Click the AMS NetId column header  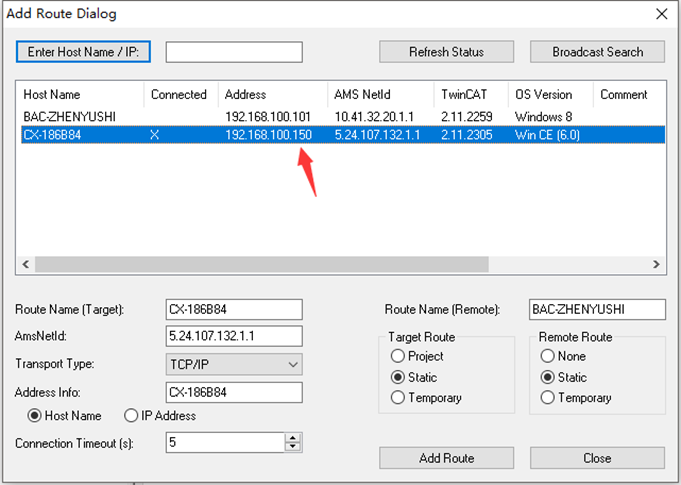(x=381, y=95)
